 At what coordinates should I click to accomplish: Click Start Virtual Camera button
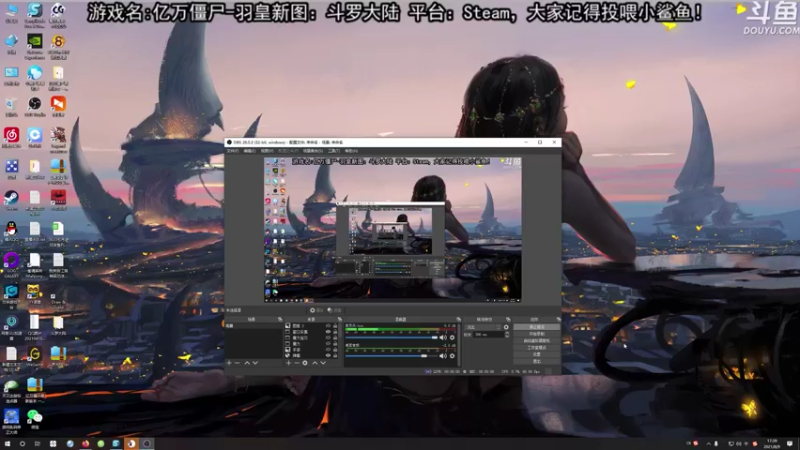pyautogui.click(x=536, y=340)
